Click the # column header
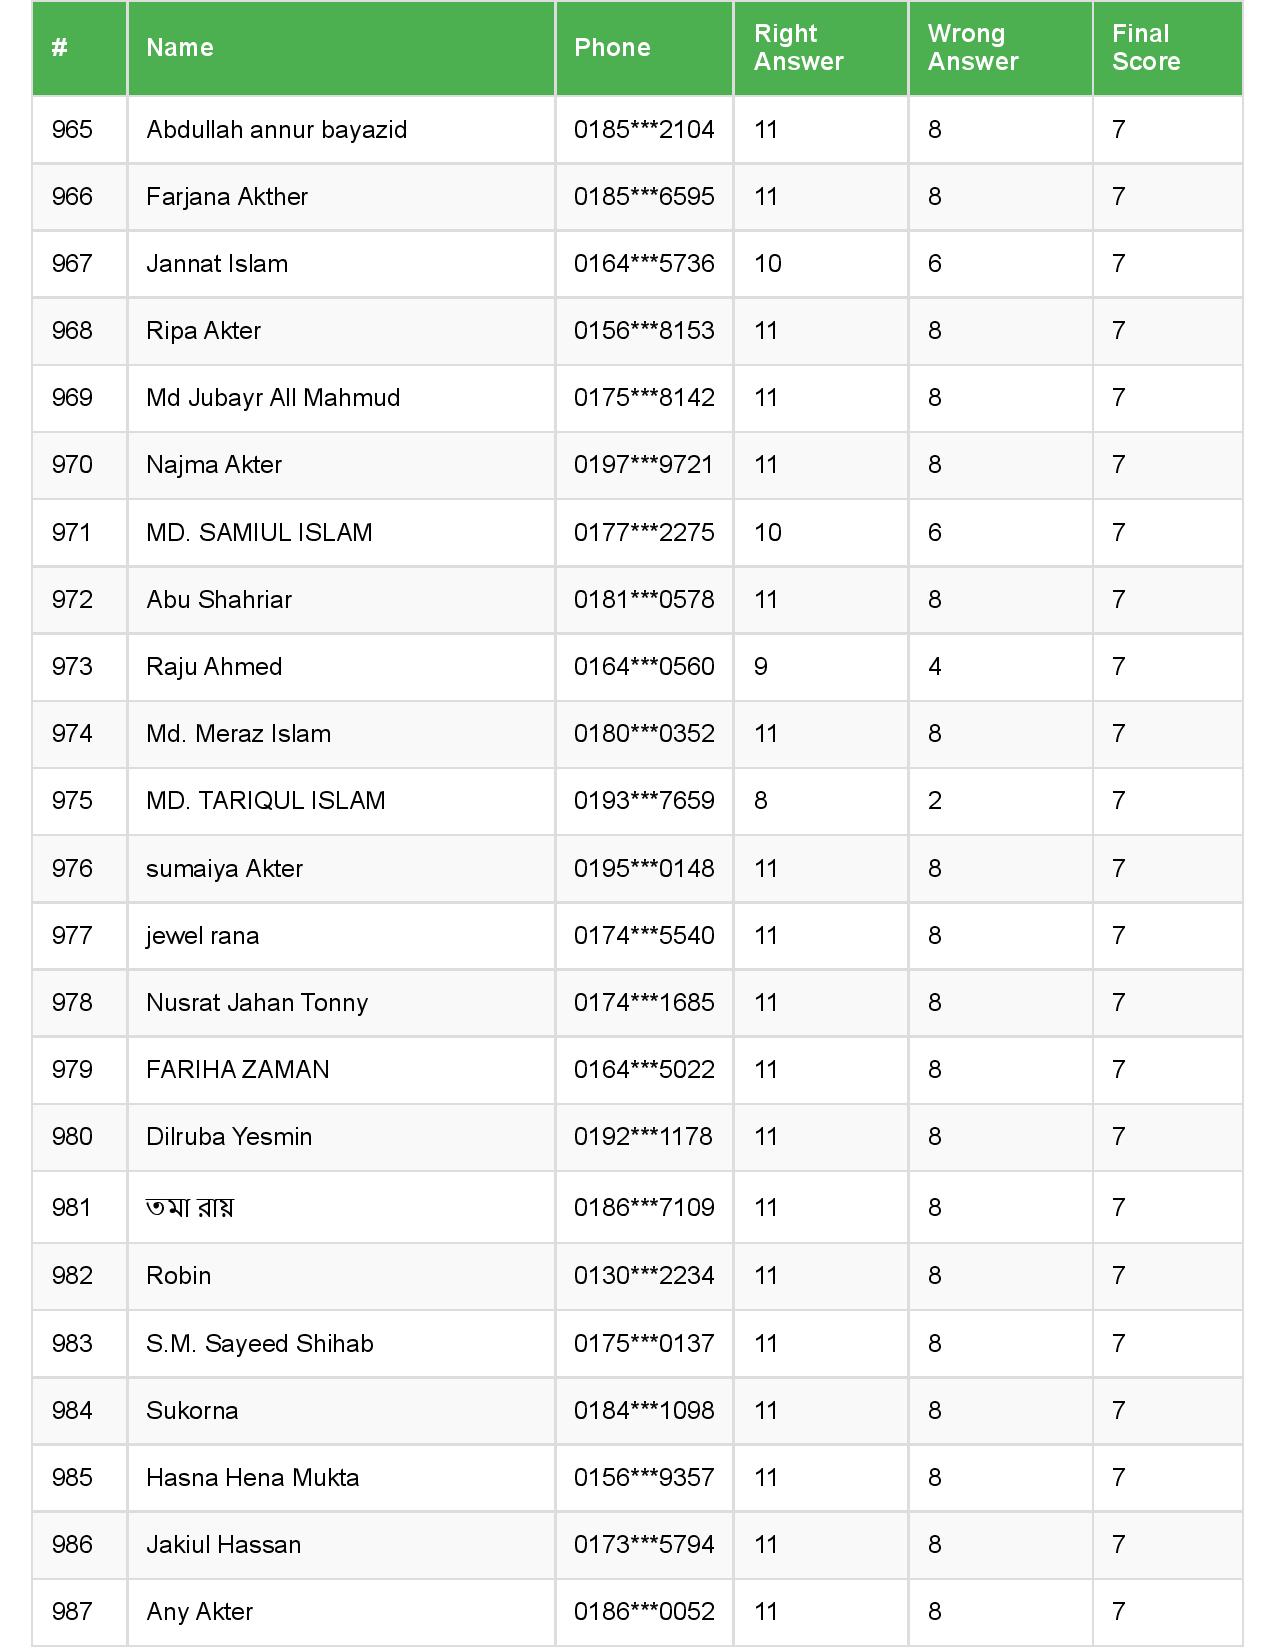The width and height of the screenshot is (1275, 1650). (60, 48)
